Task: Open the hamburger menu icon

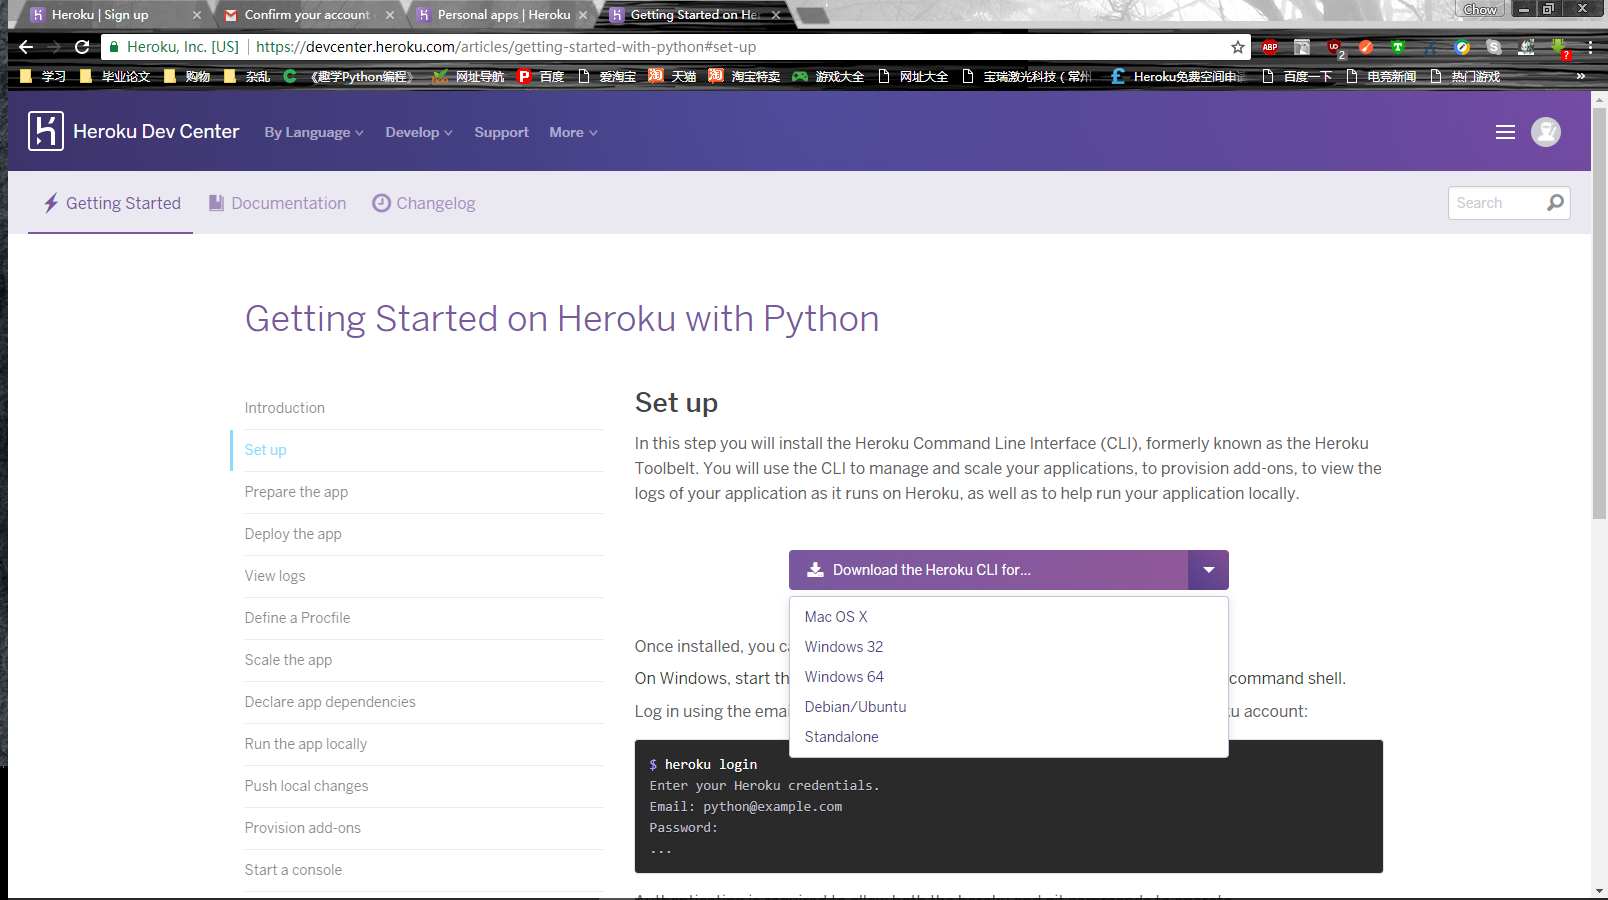Action: 1505,131
